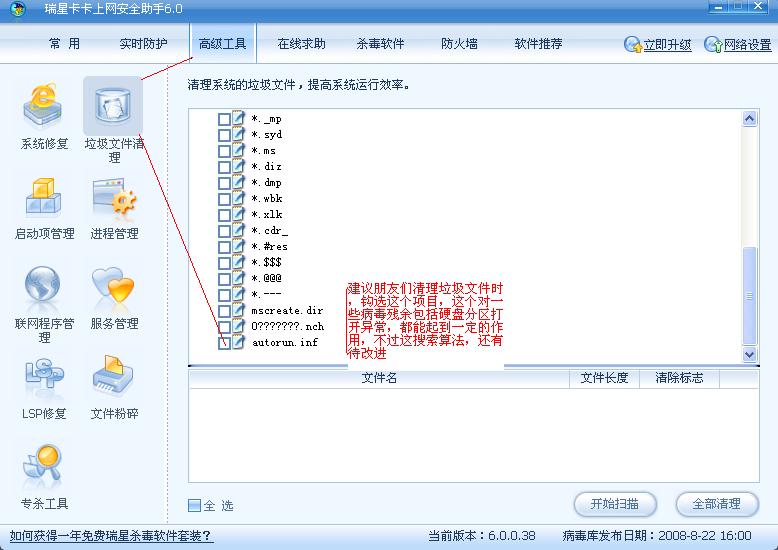Check the 0???????.nch checkbox
This screenshot has height=550, width=778.
click(x=224, y=327)
